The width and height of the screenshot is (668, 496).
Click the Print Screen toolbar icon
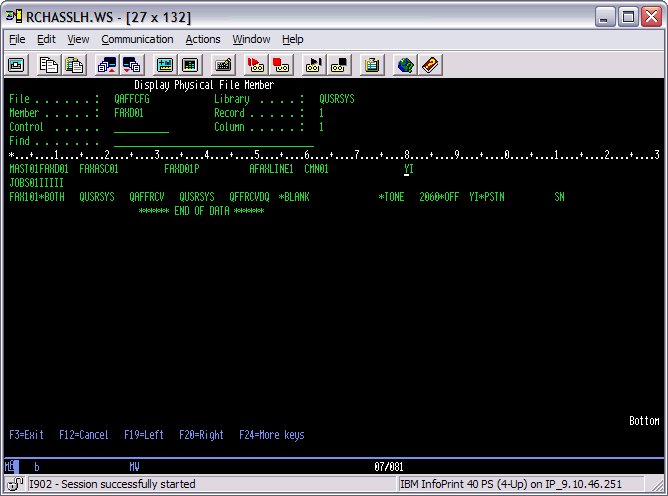point(17,65)
